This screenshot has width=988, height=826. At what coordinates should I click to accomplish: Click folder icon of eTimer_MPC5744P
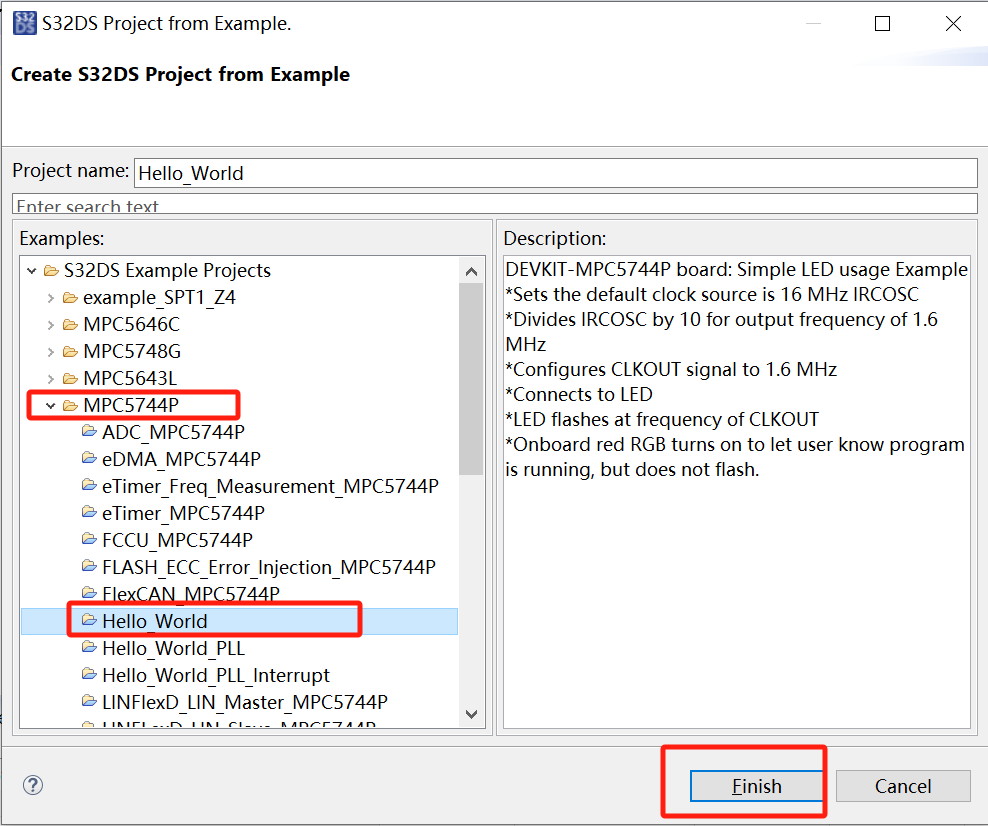89,512
